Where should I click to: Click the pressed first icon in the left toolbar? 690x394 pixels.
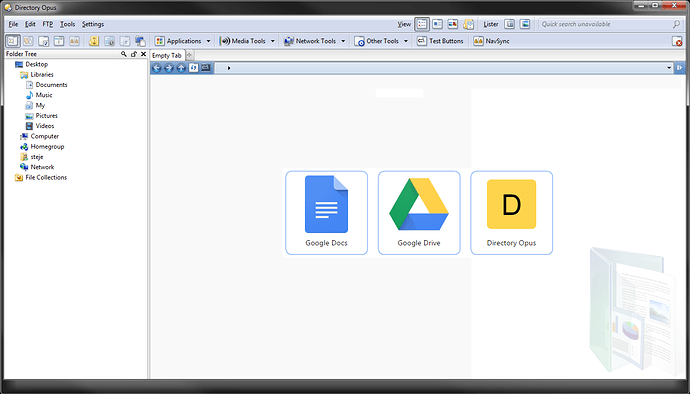(x=13, y=41)
